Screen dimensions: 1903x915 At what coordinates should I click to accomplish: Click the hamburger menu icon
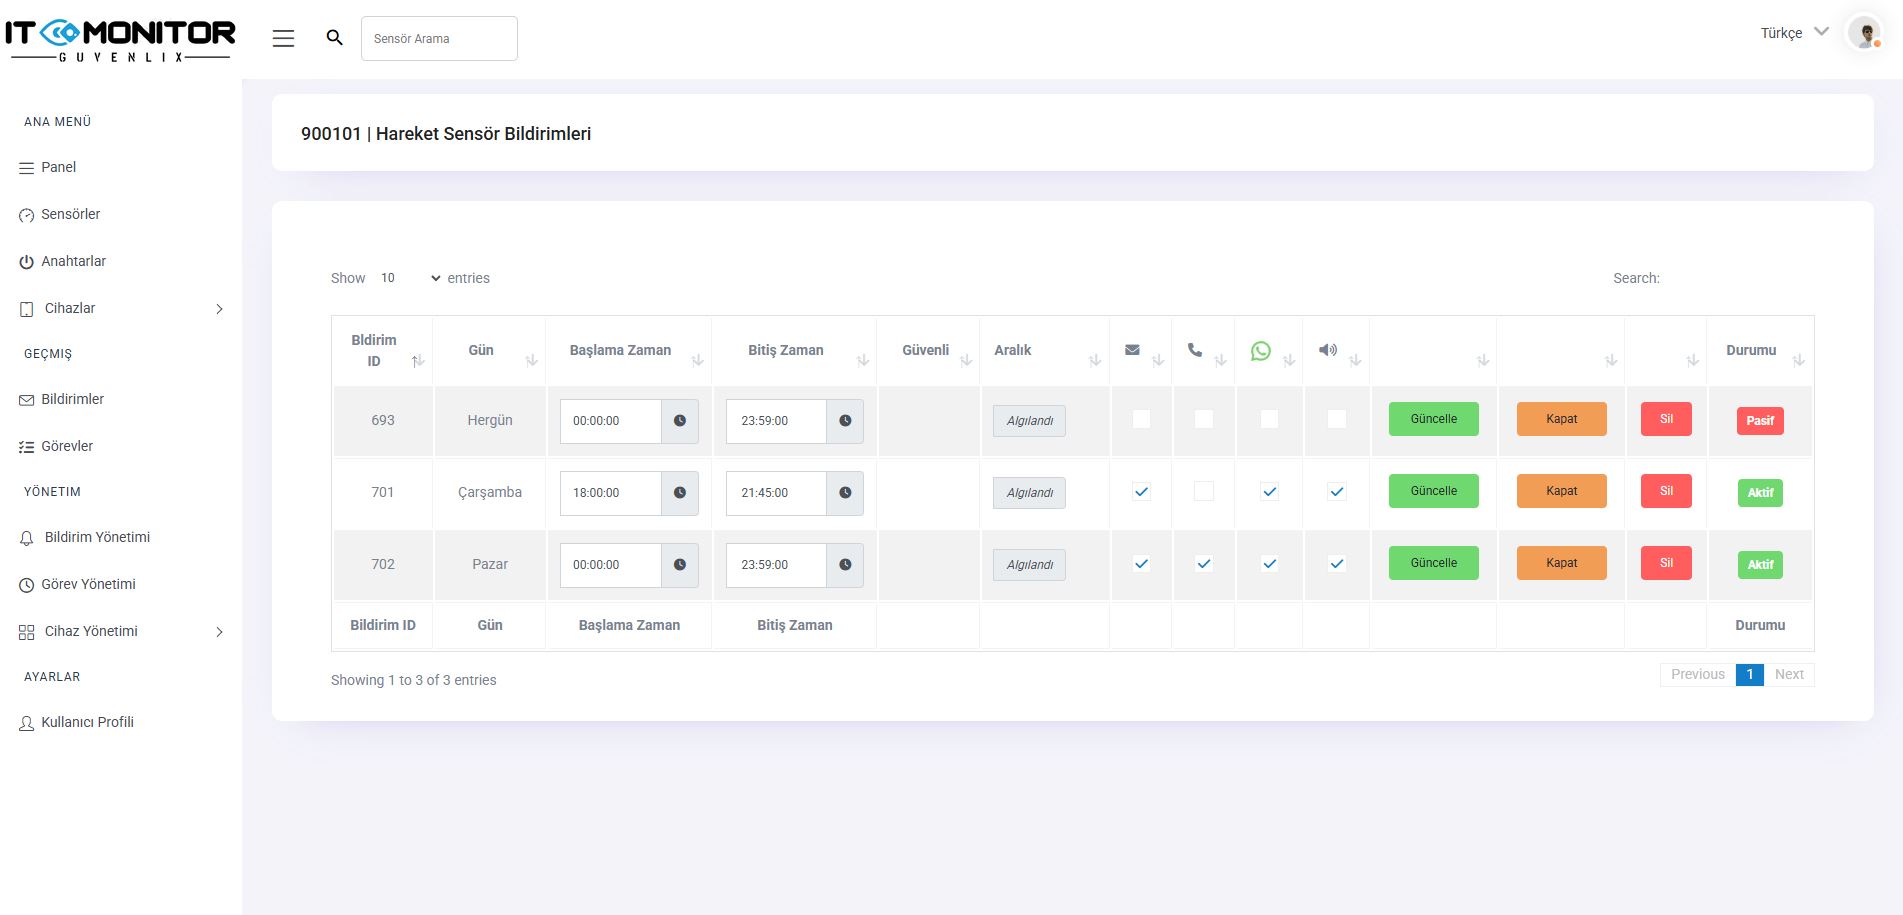283,38
